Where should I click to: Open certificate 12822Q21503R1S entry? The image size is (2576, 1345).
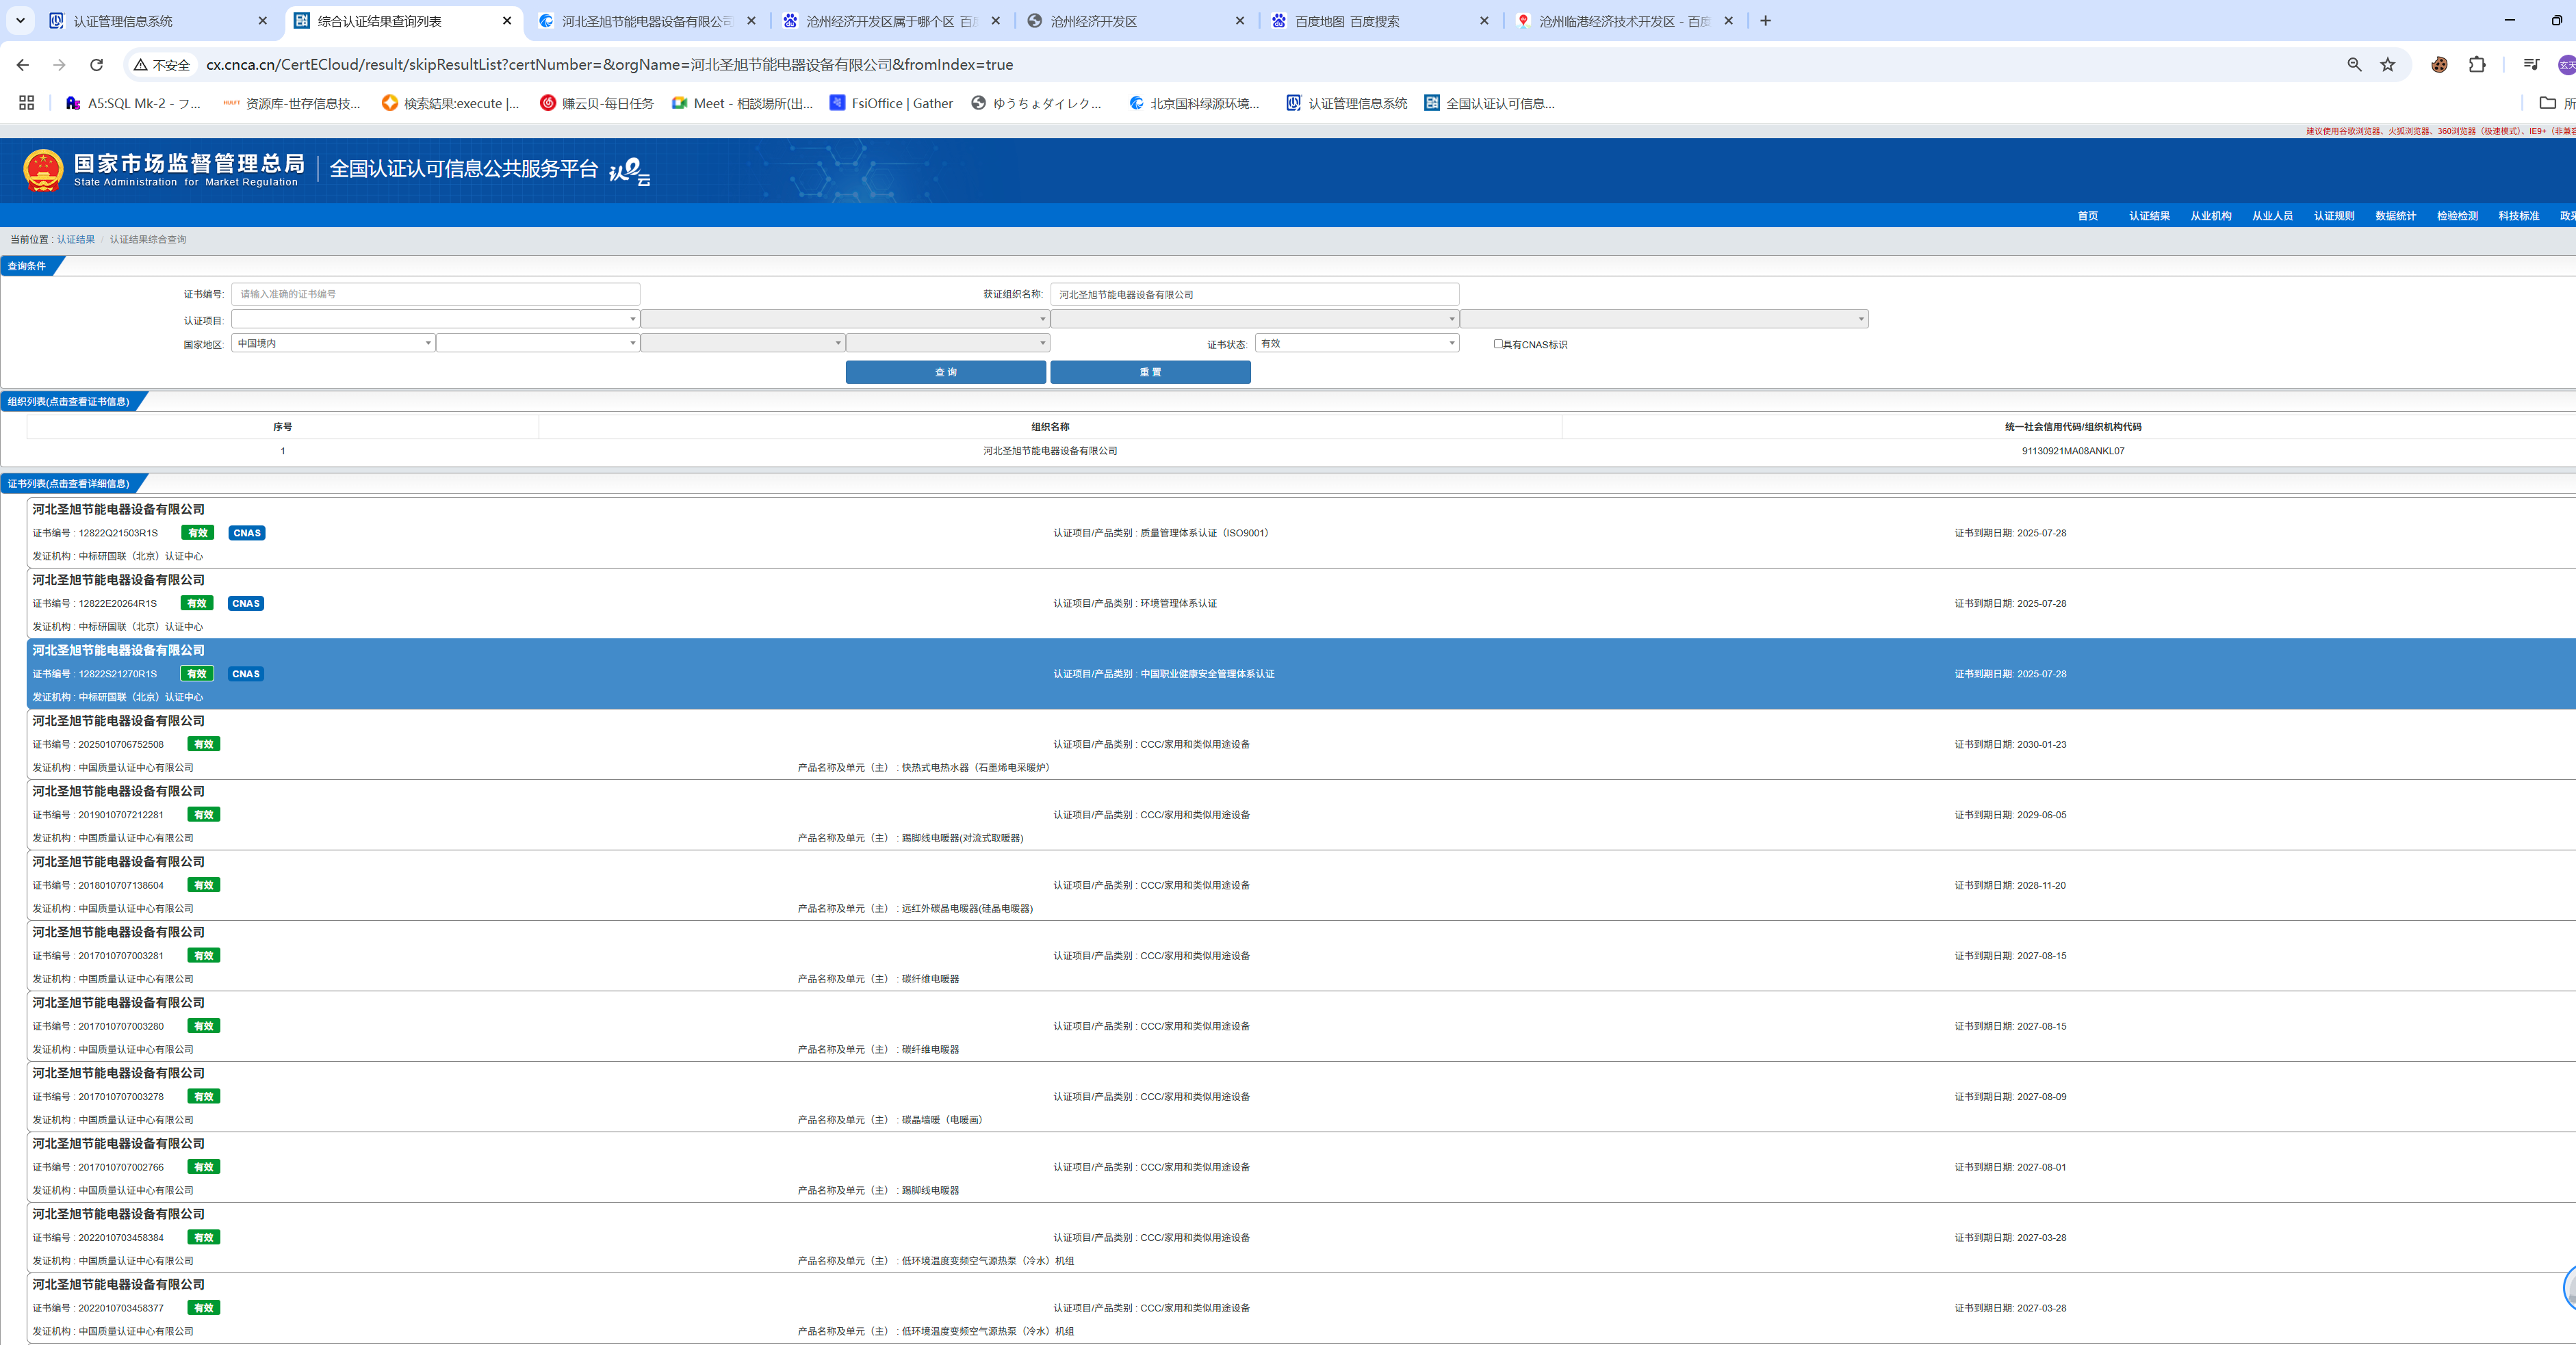pyautogui.click(x=1301, y=533)
